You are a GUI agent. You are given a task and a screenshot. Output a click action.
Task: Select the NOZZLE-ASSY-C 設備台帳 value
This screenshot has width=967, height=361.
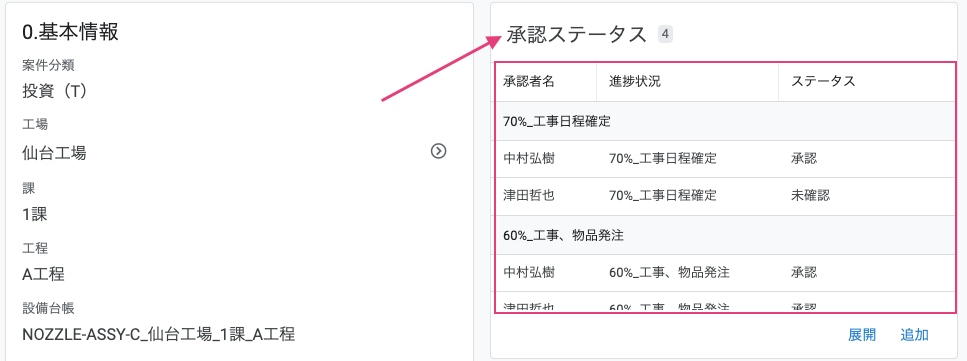click(158, 334)
